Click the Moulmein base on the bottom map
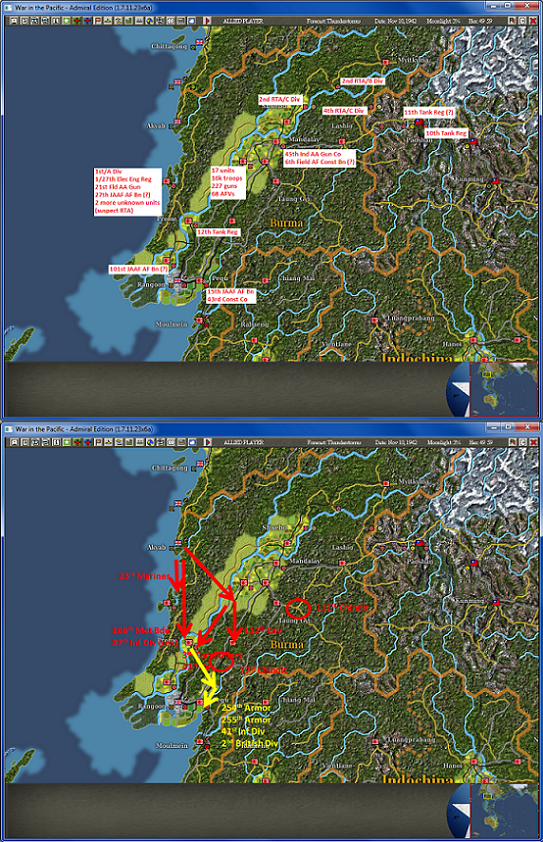 point(200,742)
